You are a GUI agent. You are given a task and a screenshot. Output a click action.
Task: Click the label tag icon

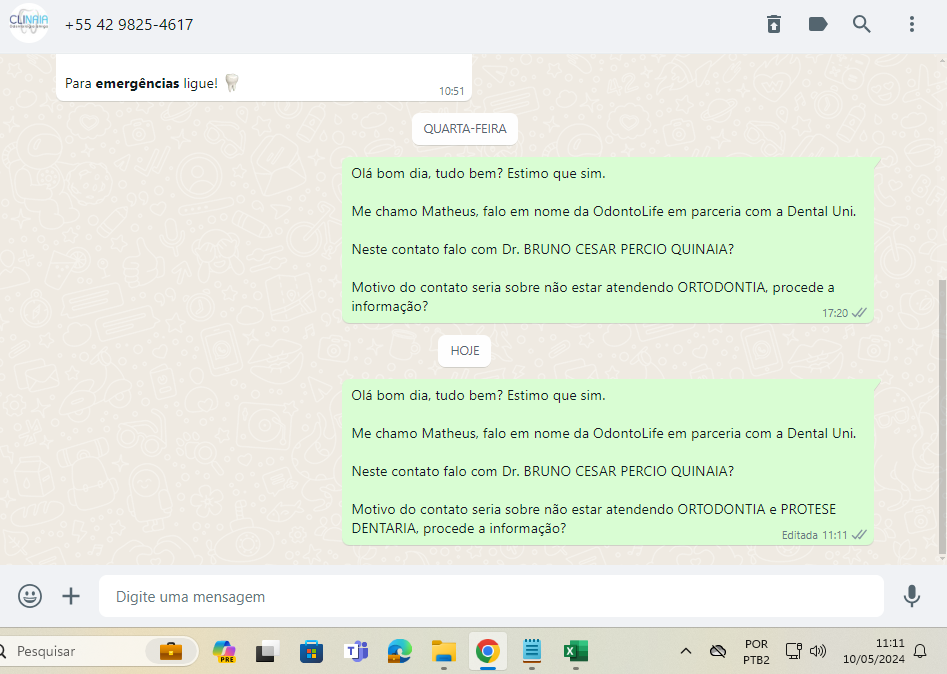click(818, 24)
